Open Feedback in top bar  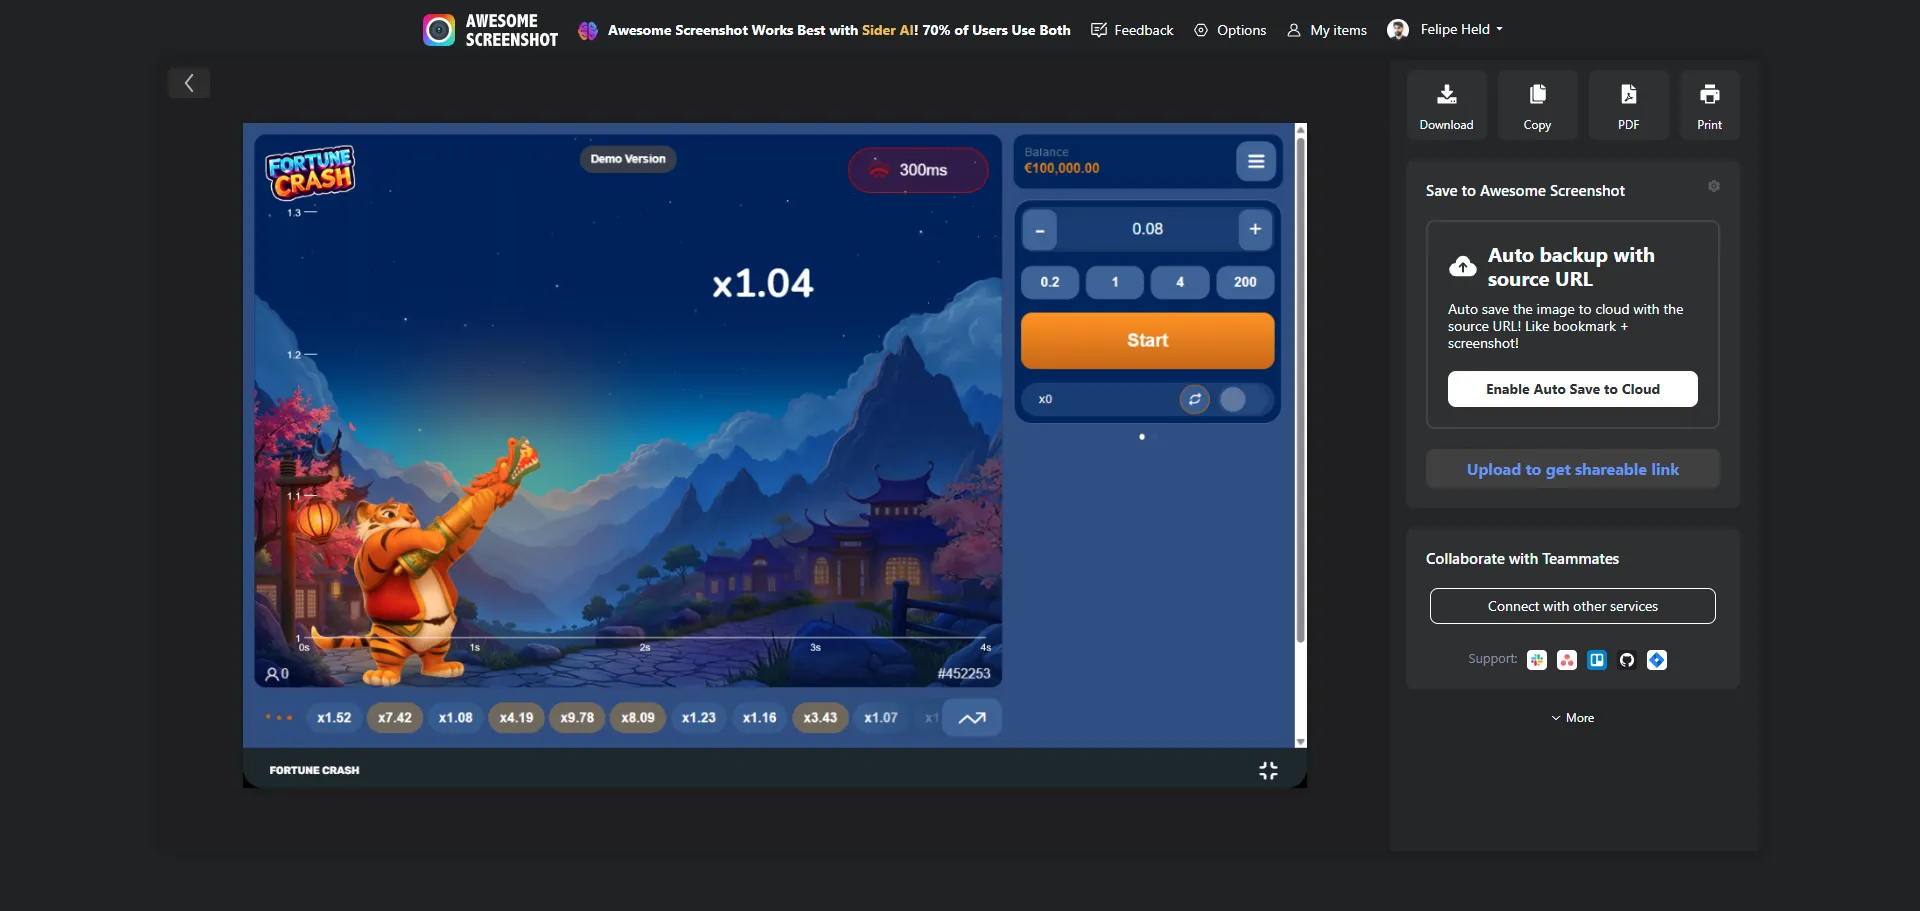coord(1132,30)
